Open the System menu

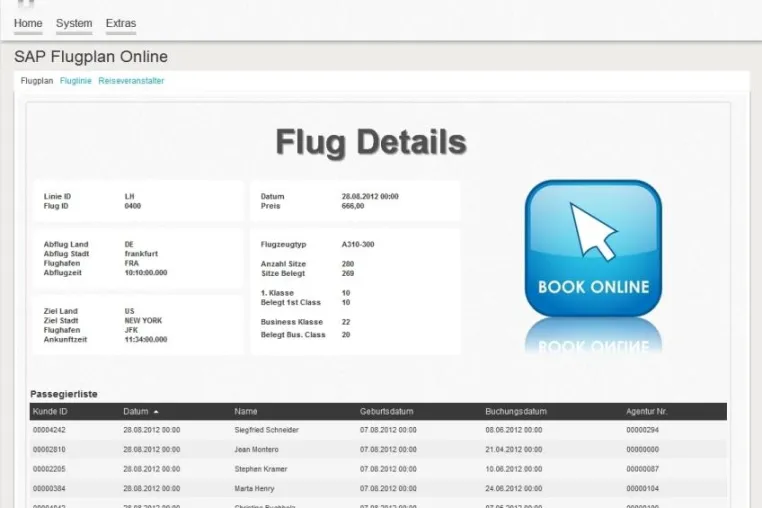click(x=74, y=23)
